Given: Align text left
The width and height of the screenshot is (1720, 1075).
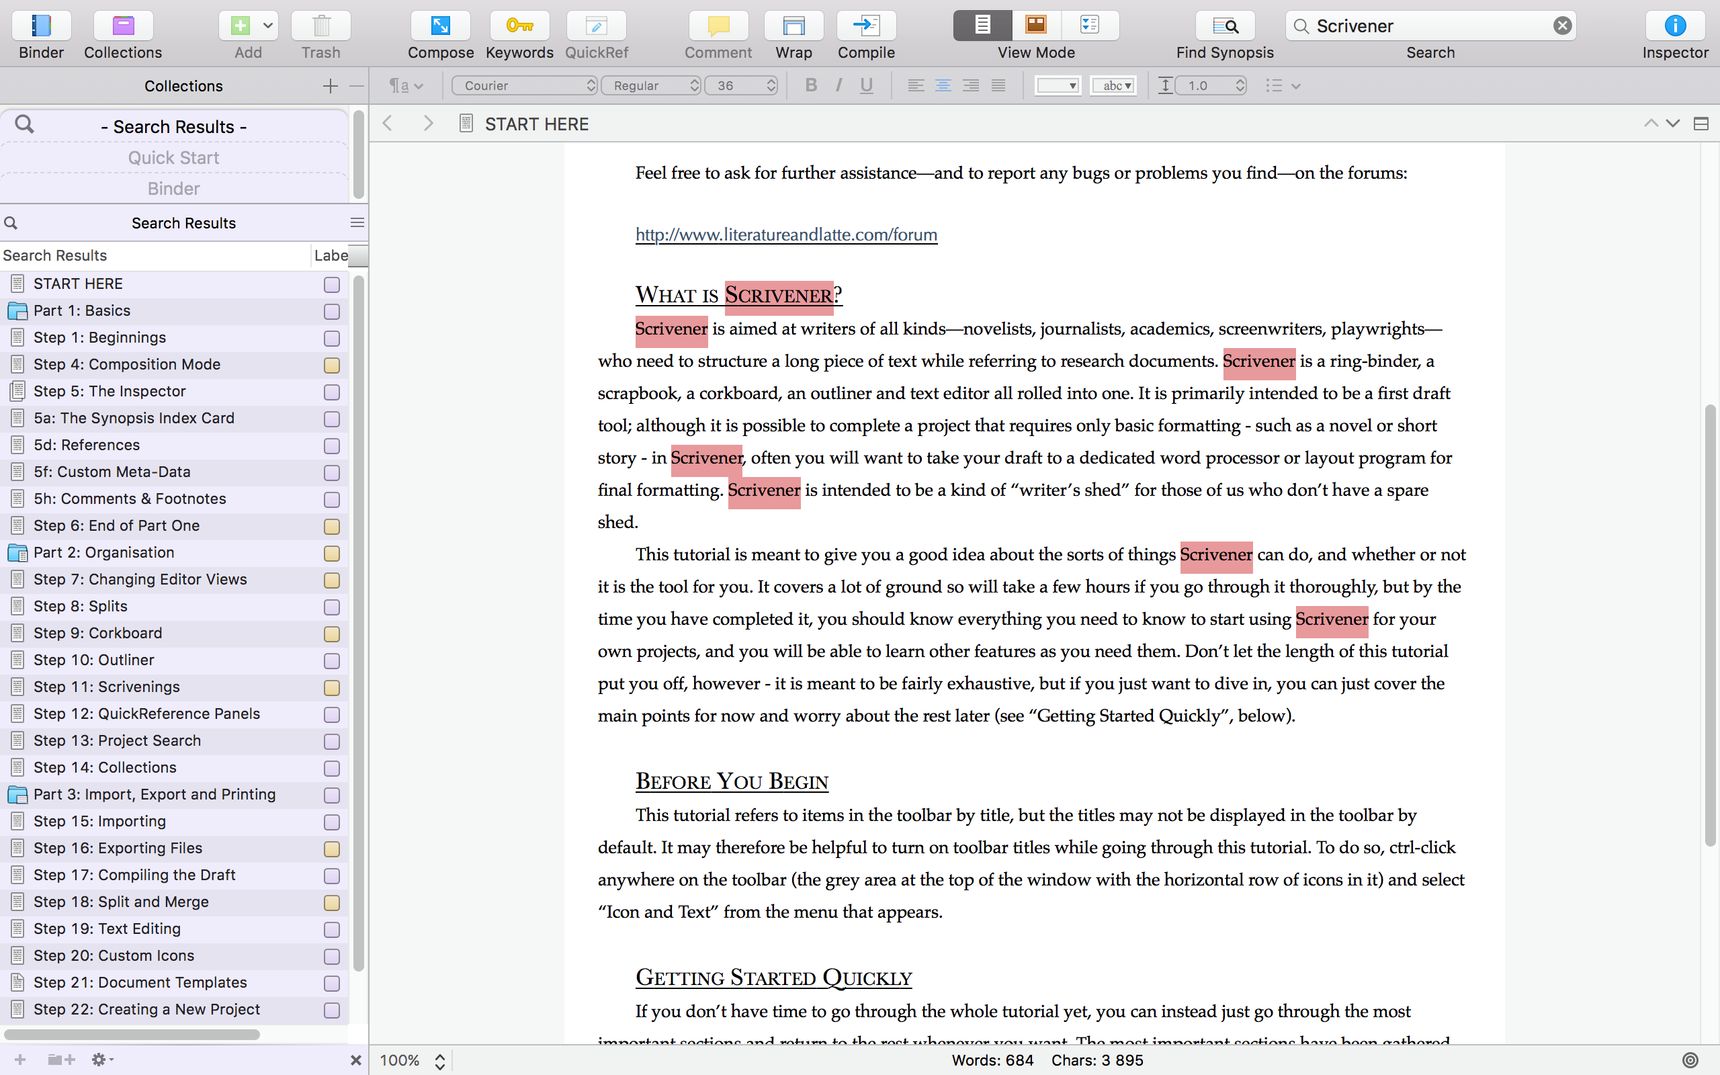Looking at the screenshot, I should (915, 85).
